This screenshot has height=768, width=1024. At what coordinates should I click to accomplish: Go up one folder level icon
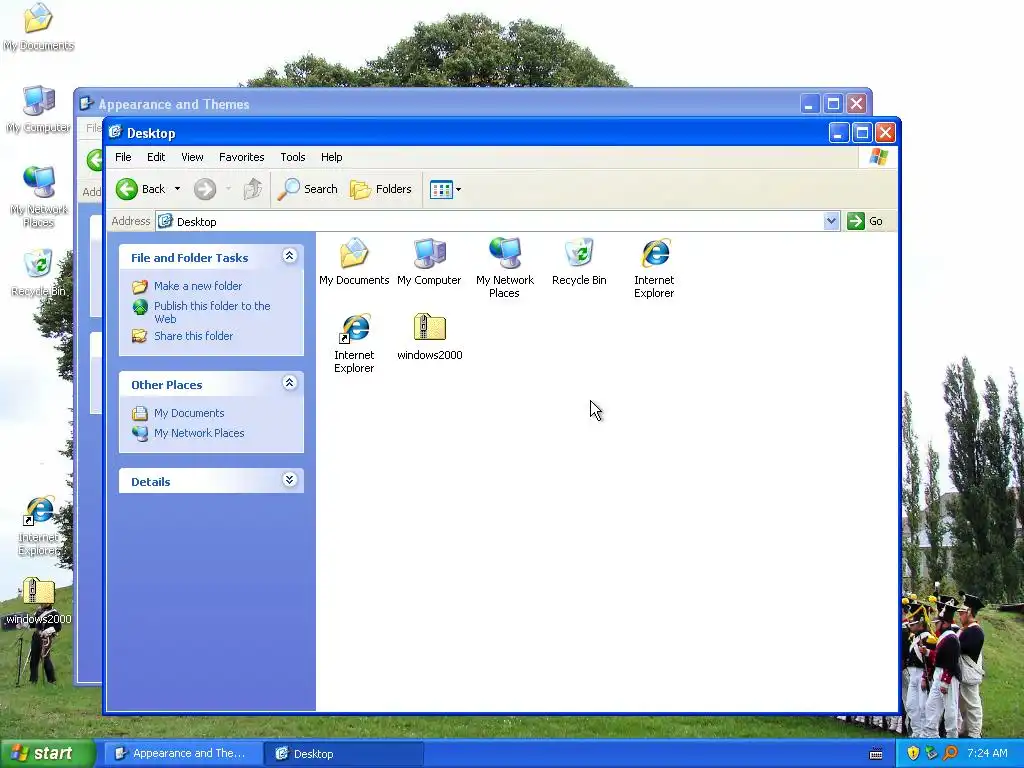click(253, 189)
